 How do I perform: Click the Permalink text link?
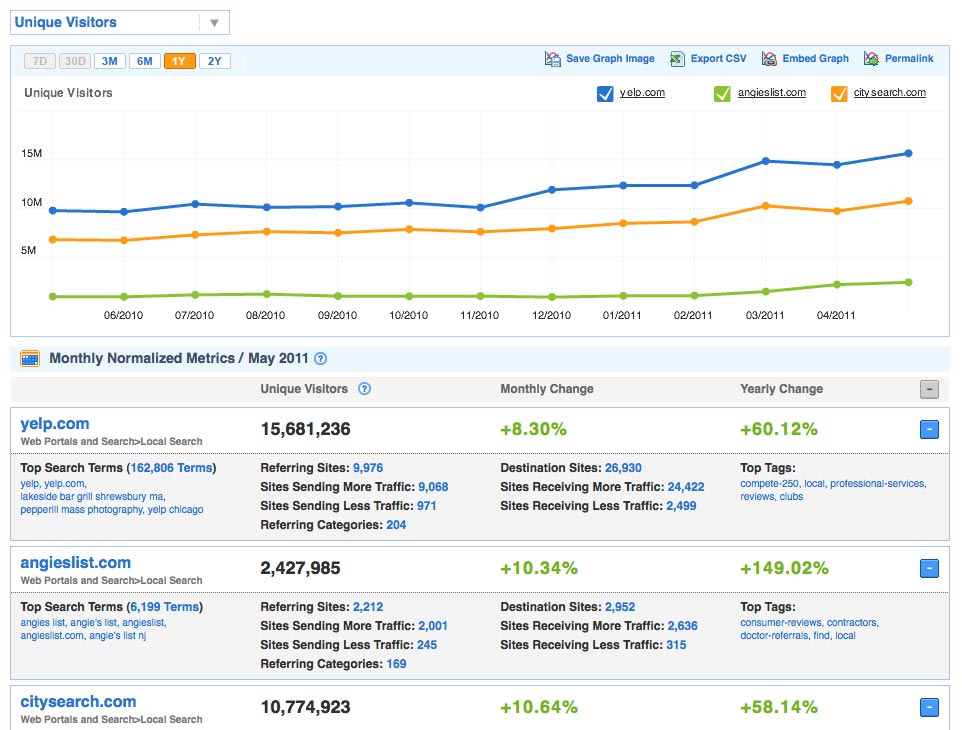click(909, 59)
